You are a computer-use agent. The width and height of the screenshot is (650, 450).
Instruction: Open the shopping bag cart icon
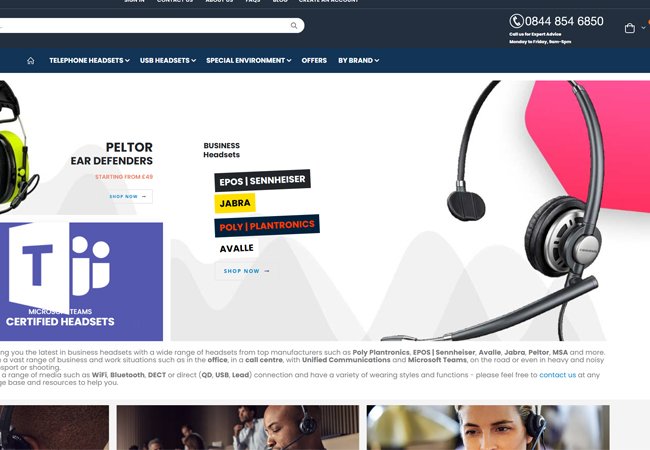tap(630, 28)
